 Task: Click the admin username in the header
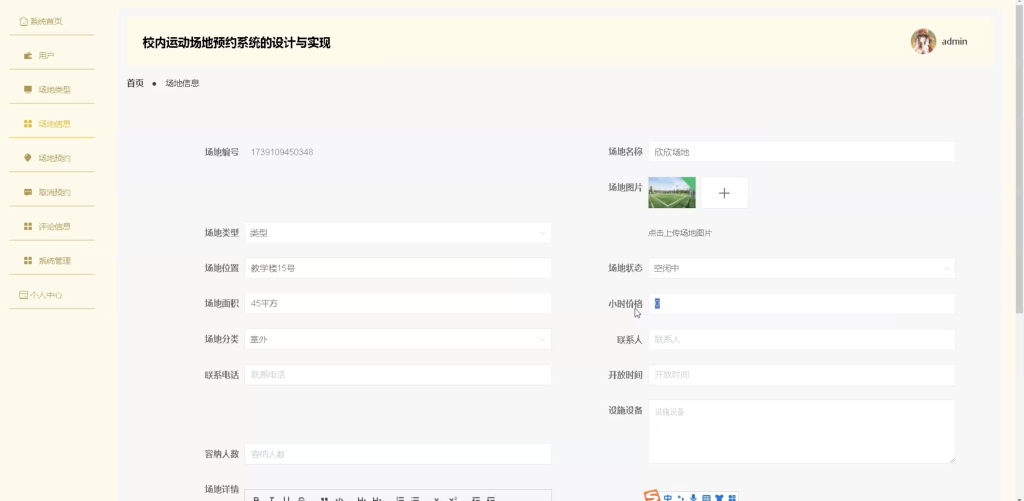point(954,41)
